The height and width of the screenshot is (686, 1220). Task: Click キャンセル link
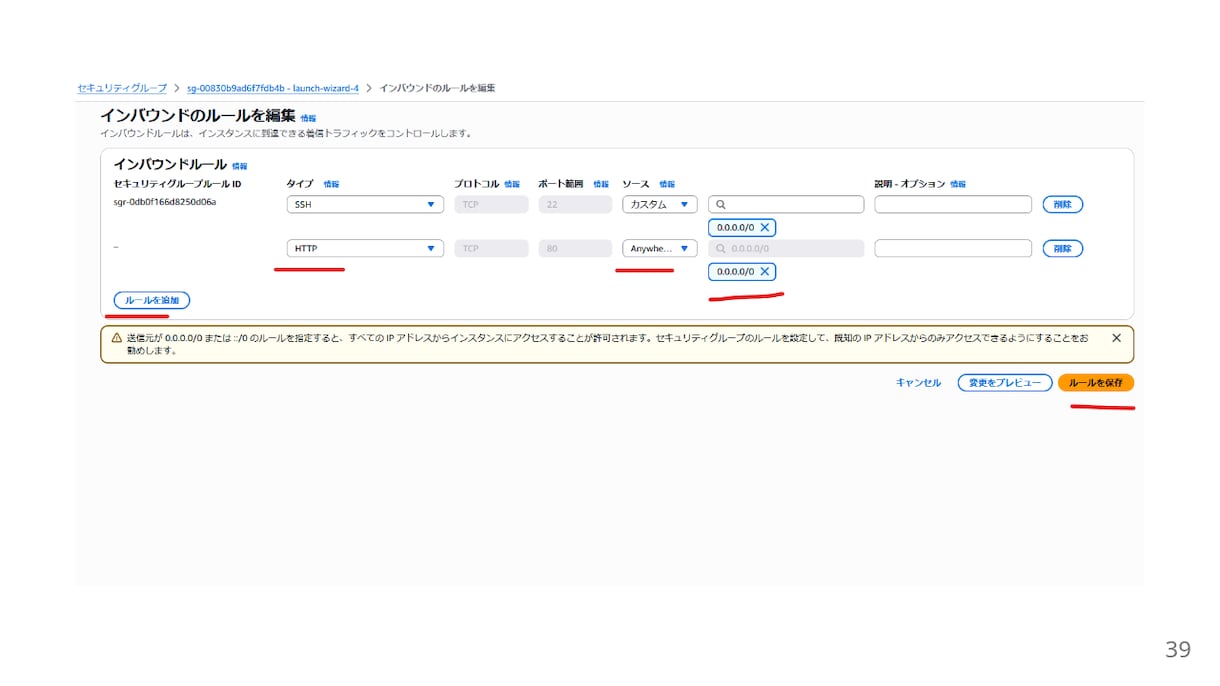(918, 383)
